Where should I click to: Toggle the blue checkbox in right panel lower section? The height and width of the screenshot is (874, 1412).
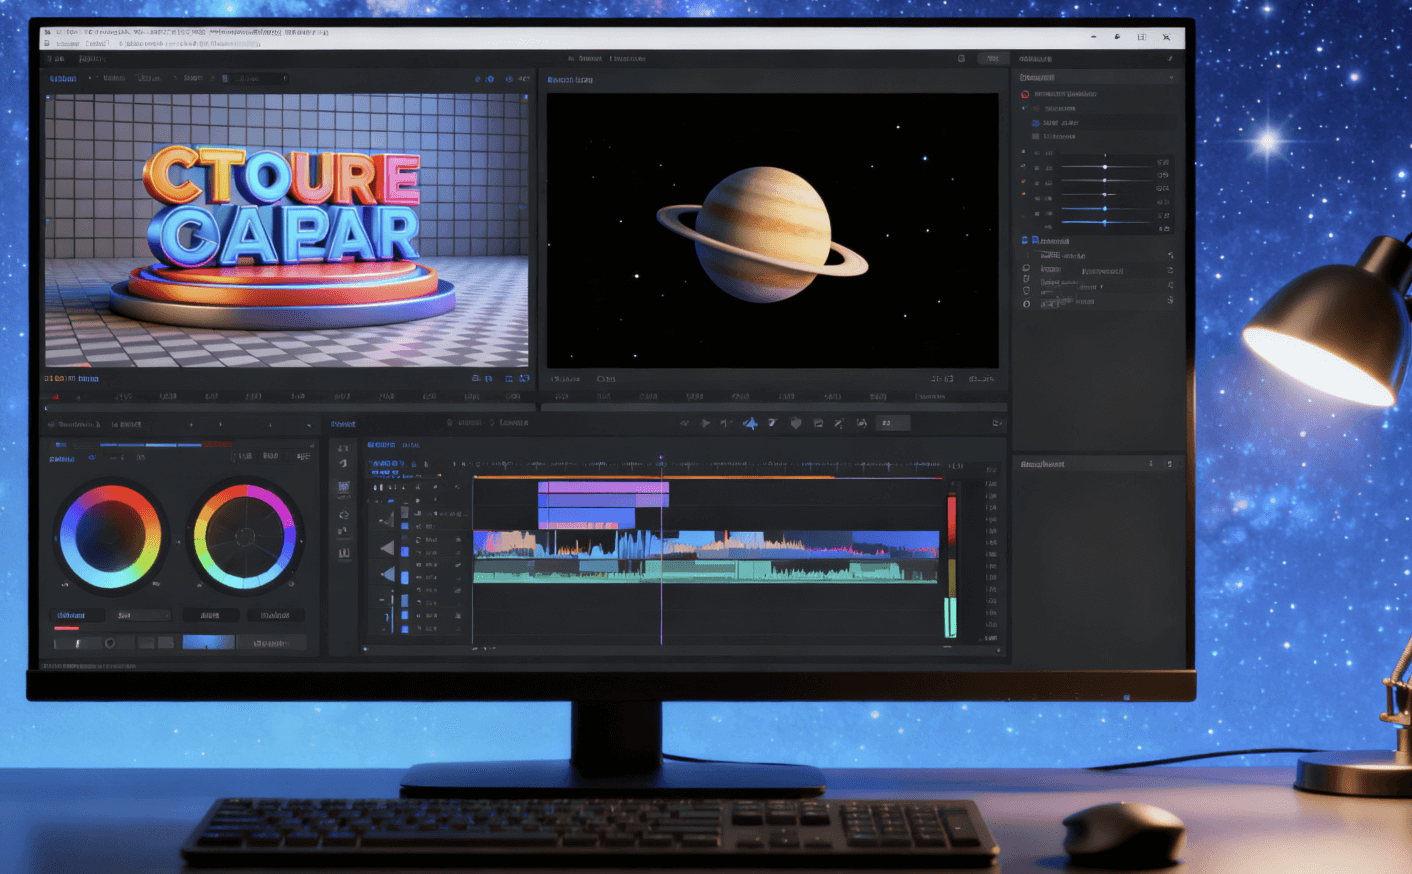pos(1025,241)
